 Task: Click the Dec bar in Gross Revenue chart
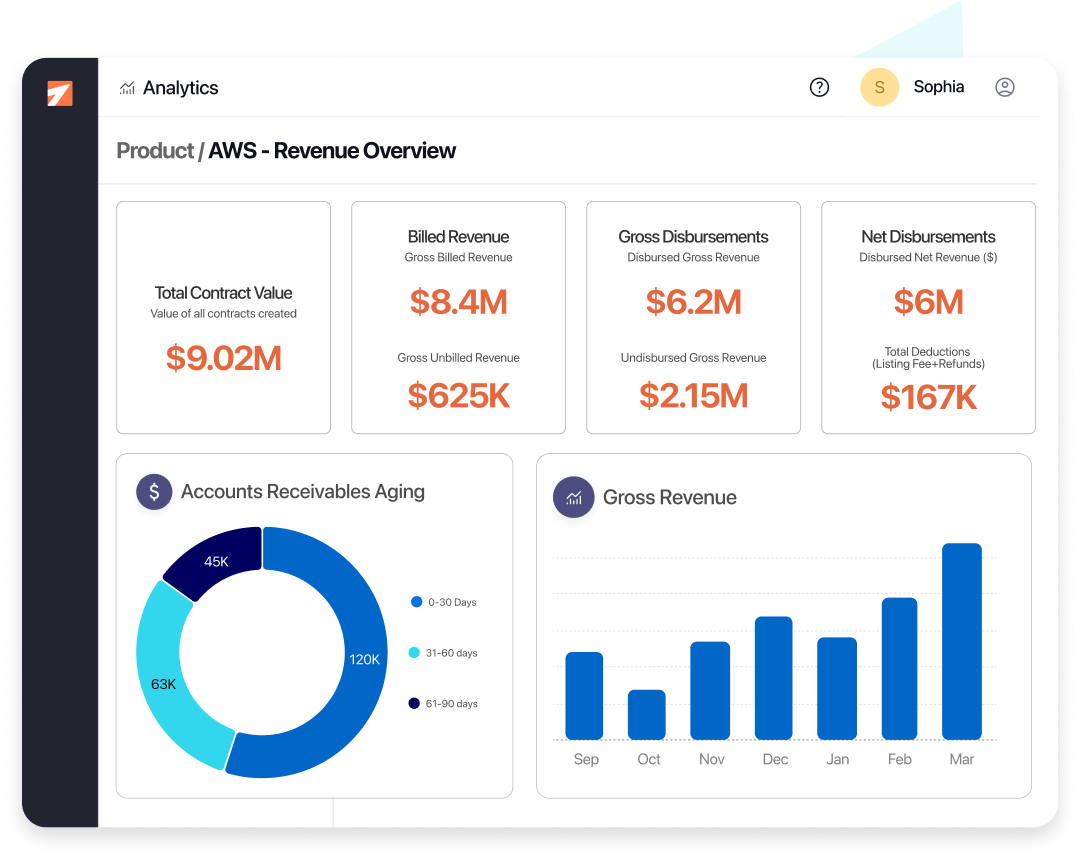point(773,678)
